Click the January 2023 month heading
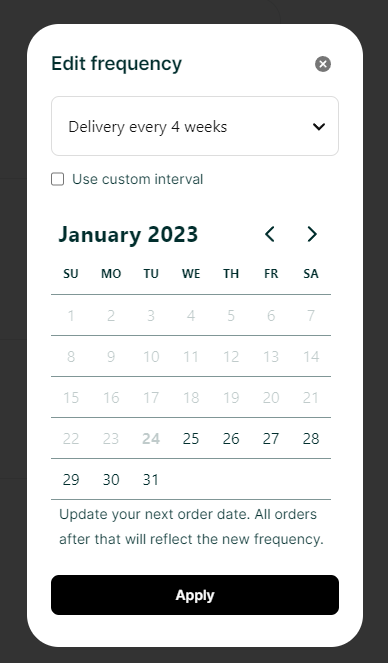The height and width of the screenshot is (663, 388). pos(128,234)
